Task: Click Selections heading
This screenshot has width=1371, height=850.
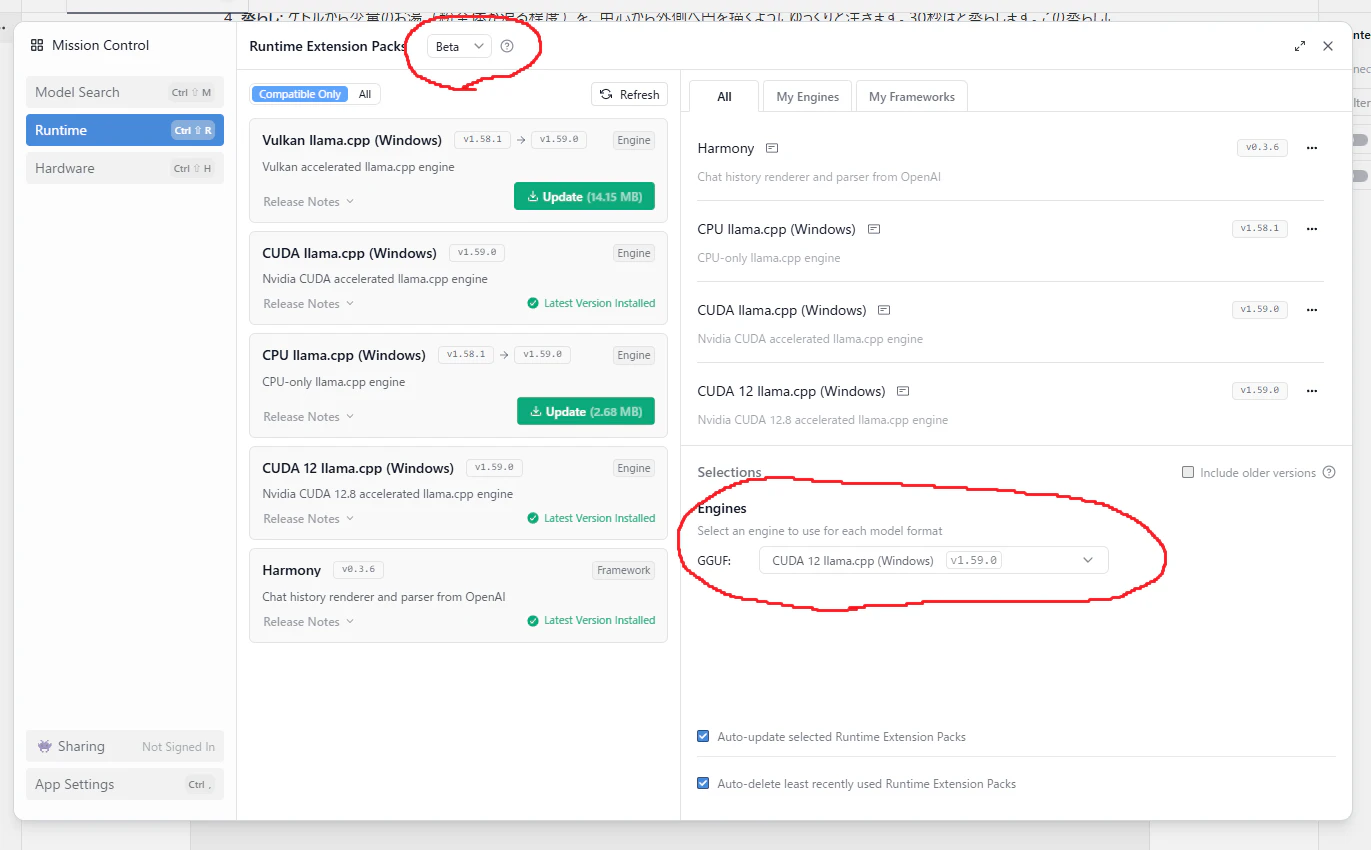Action: (729, 472)
